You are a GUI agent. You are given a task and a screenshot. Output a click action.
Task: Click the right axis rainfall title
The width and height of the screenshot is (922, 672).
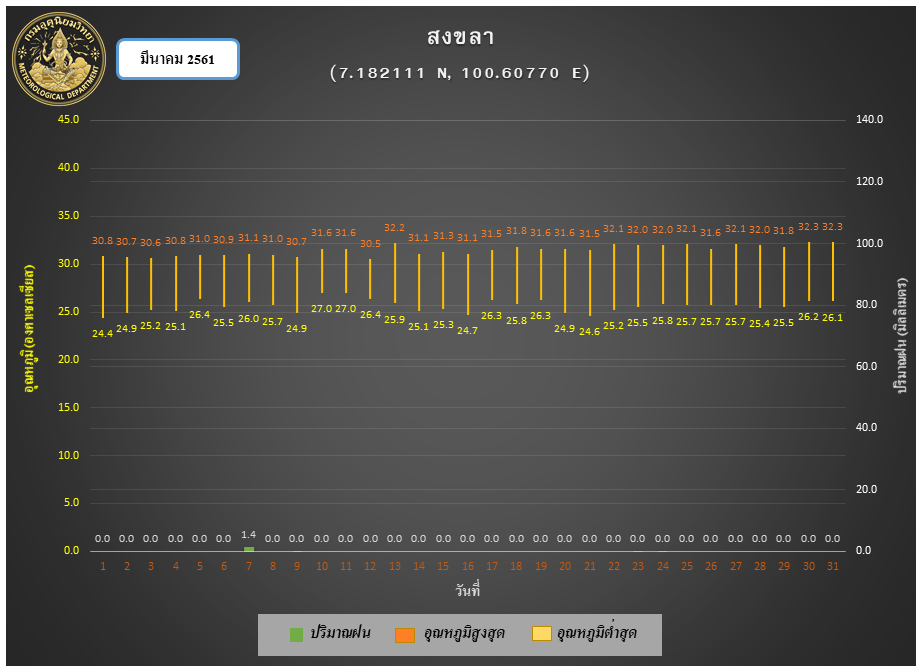click(900, 336)
